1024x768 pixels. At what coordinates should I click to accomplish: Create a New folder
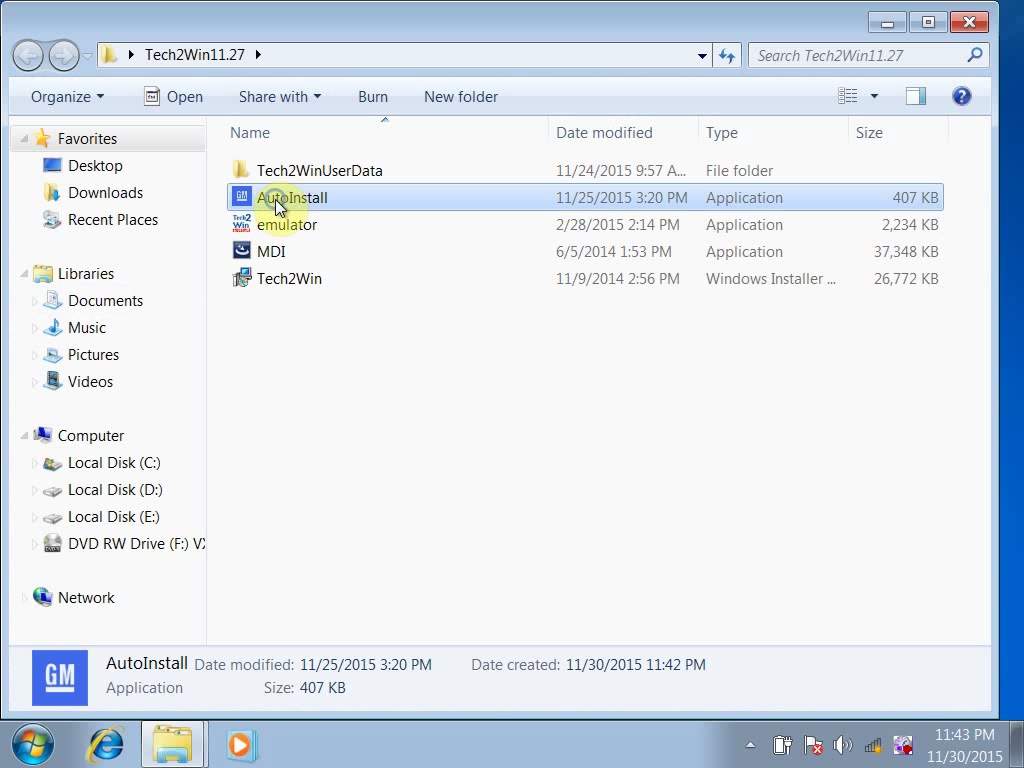[461, 97]
